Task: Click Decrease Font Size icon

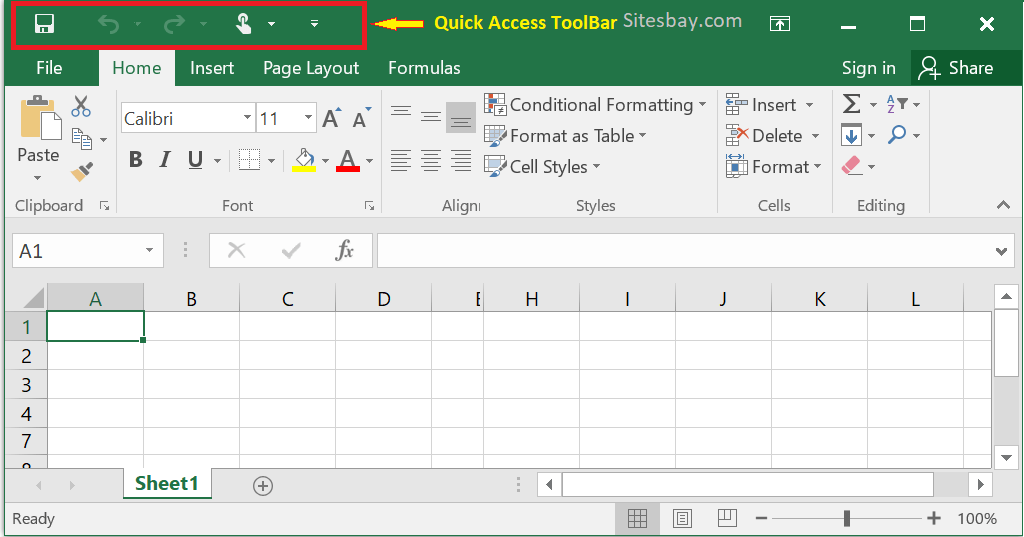Action: coord(361,118)
